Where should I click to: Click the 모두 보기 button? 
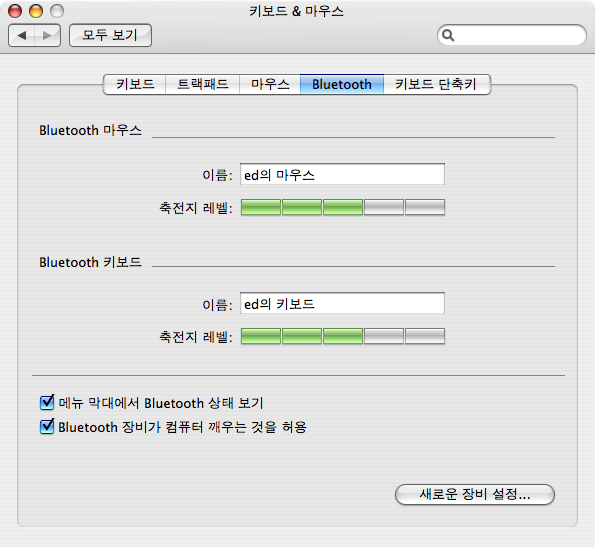[110, 35]
